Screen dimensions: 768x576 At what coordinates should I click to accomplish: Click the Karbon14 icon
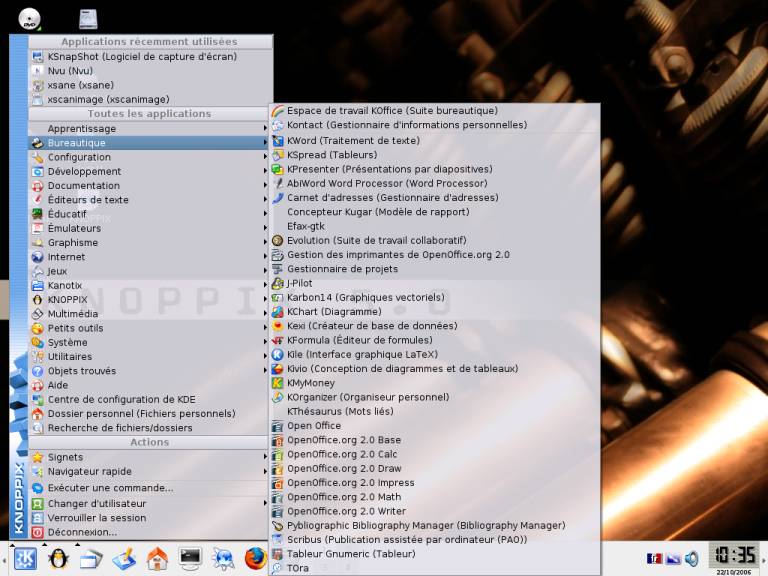click(x=278, y=297)
